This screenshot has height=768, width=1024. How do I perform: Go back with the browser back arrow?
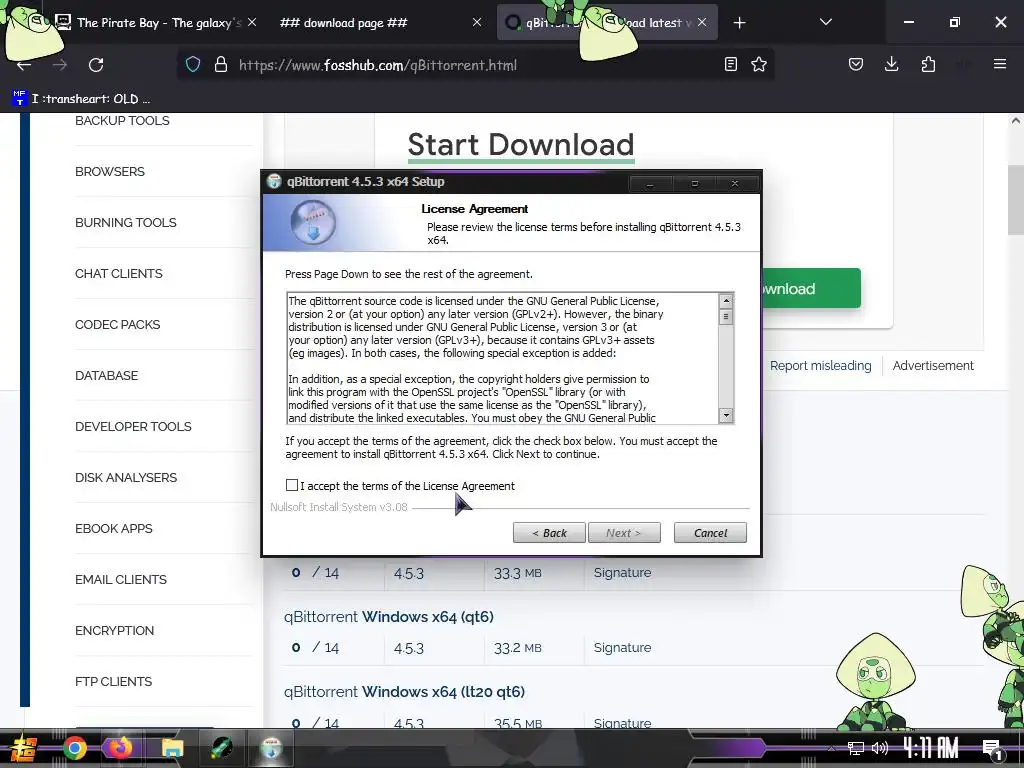(x=24, y=65)
